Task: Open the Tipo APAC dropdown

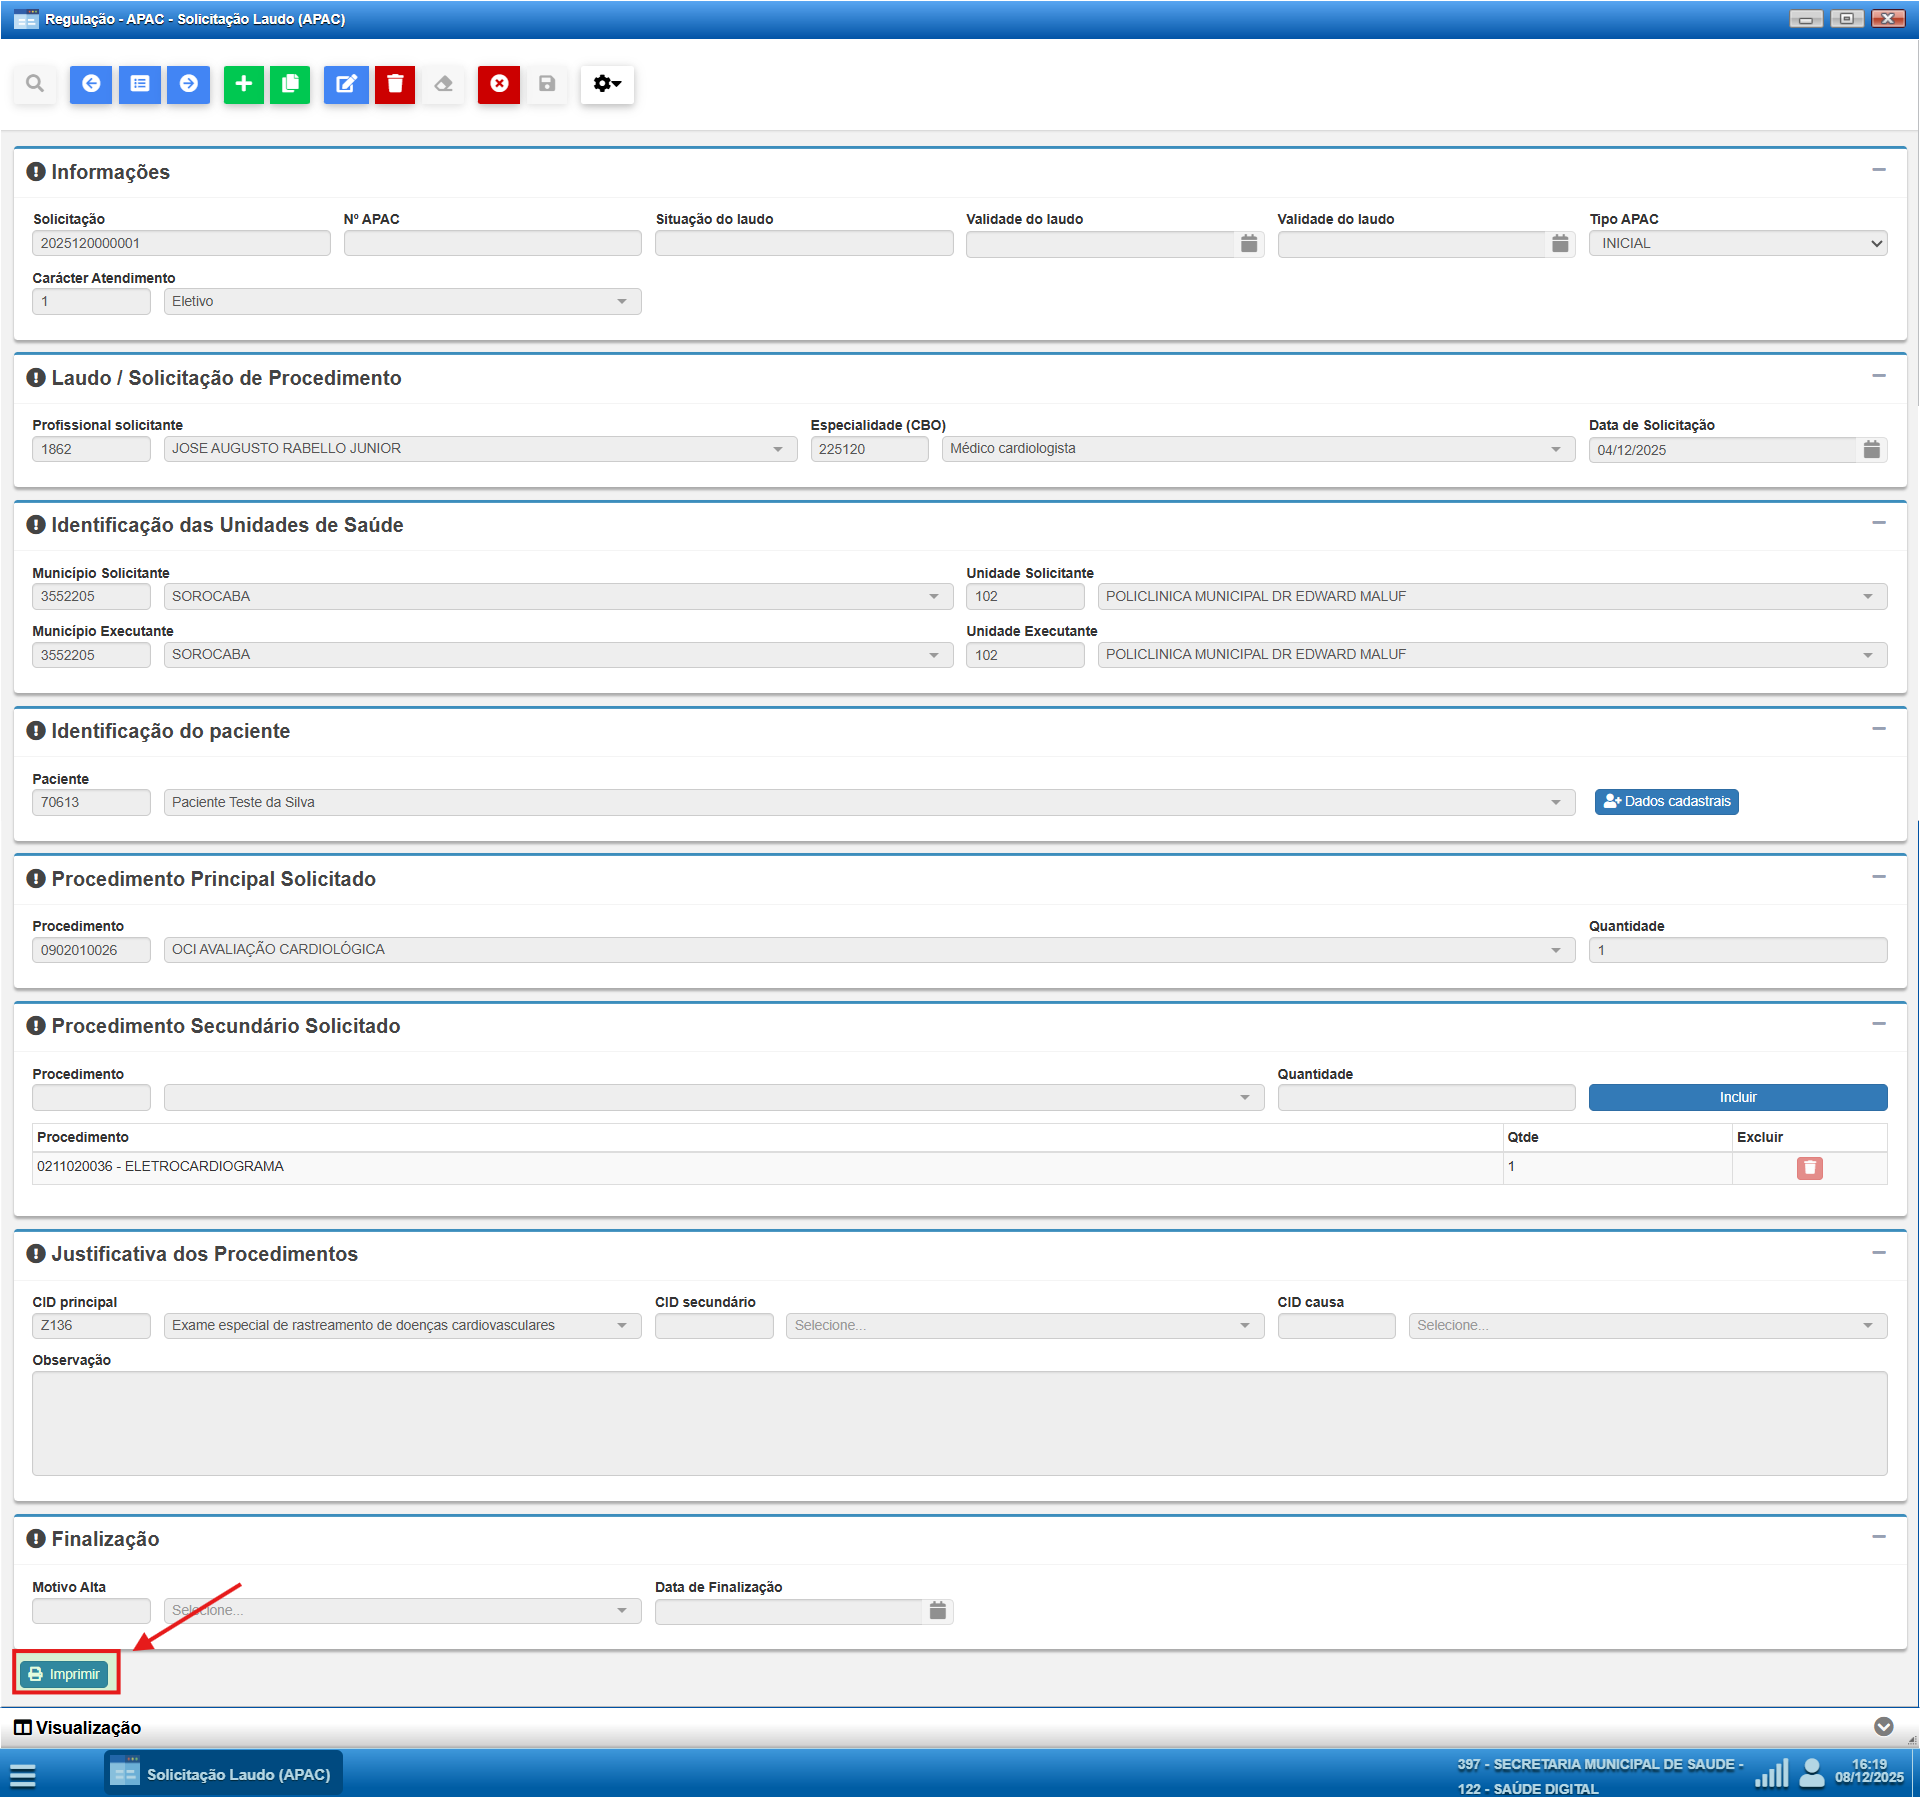Action: pyautogui.click(x=1738, y=243)
